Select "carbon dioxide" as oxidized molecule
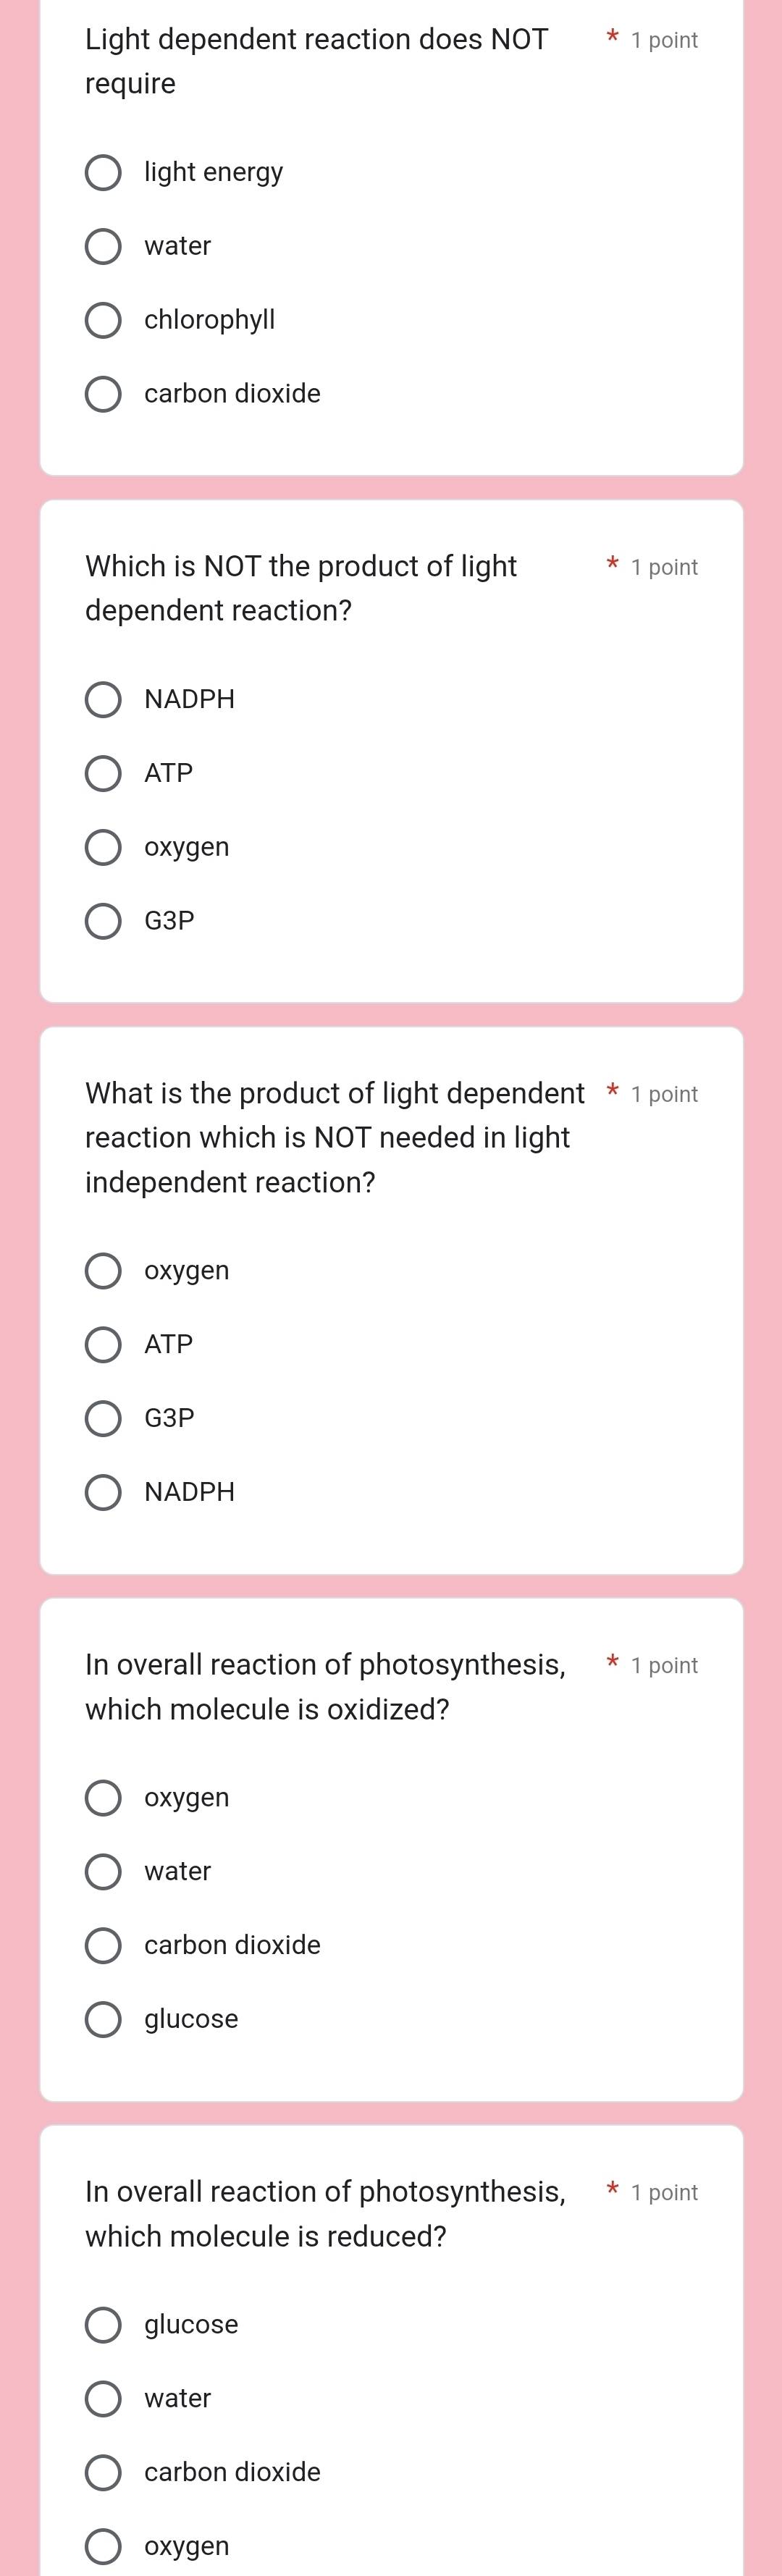The image size is (782, 2576). [103, 1945]
